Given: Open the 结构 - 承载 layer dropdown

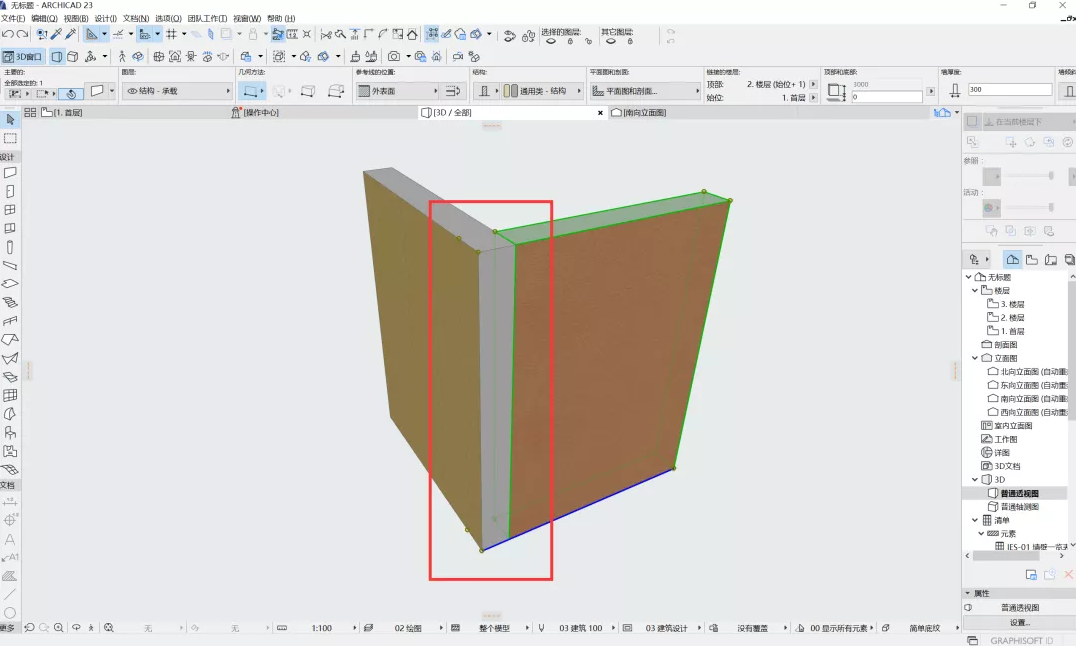Looking at the screenshot, I should coord(177,91).
